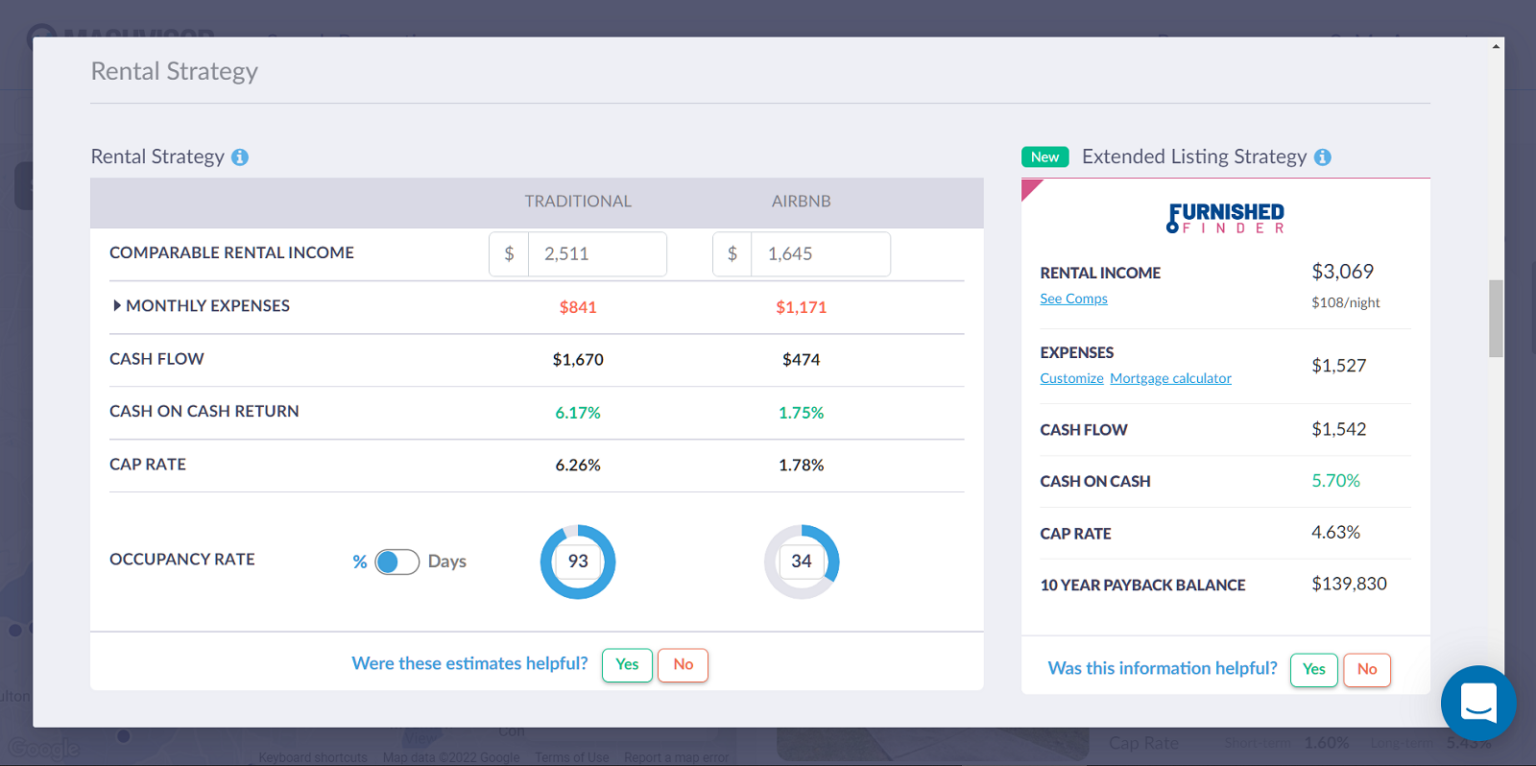Open the Intercom chat bubble
This screenshot has height=766, width=1536.
click(1478, 702)
